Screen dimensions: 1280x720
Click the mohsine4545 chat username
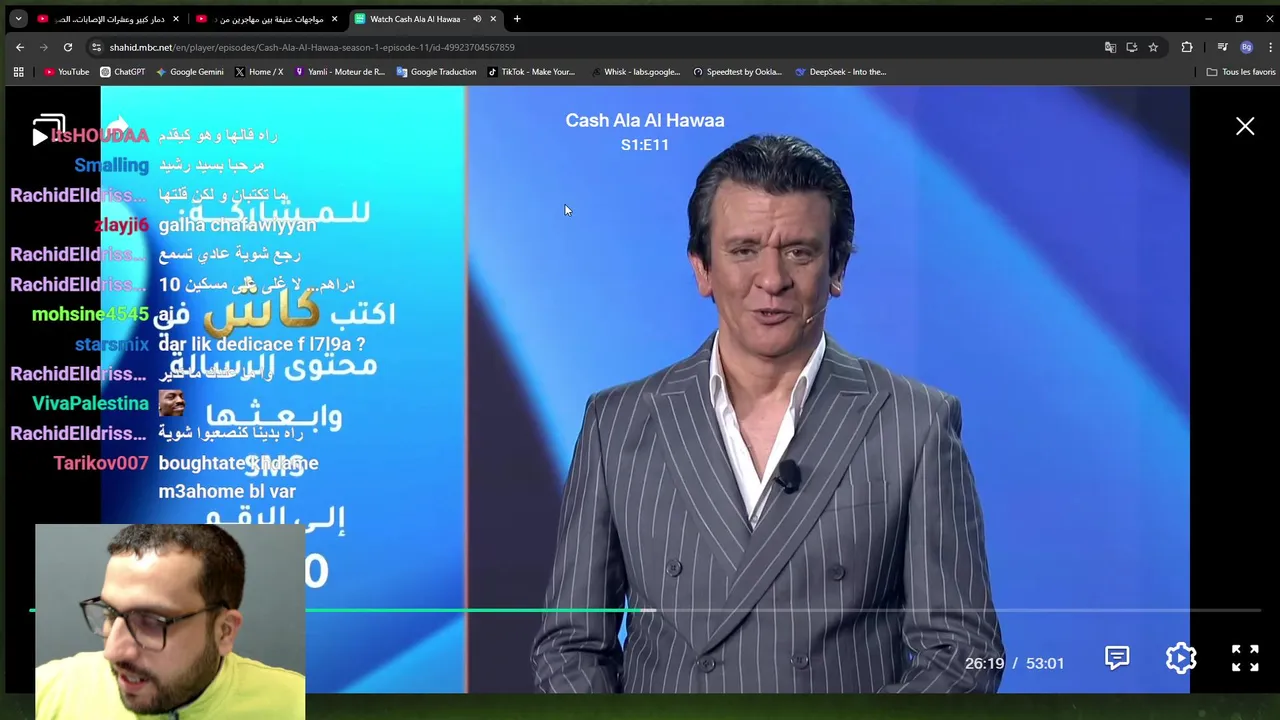(90, 314)
